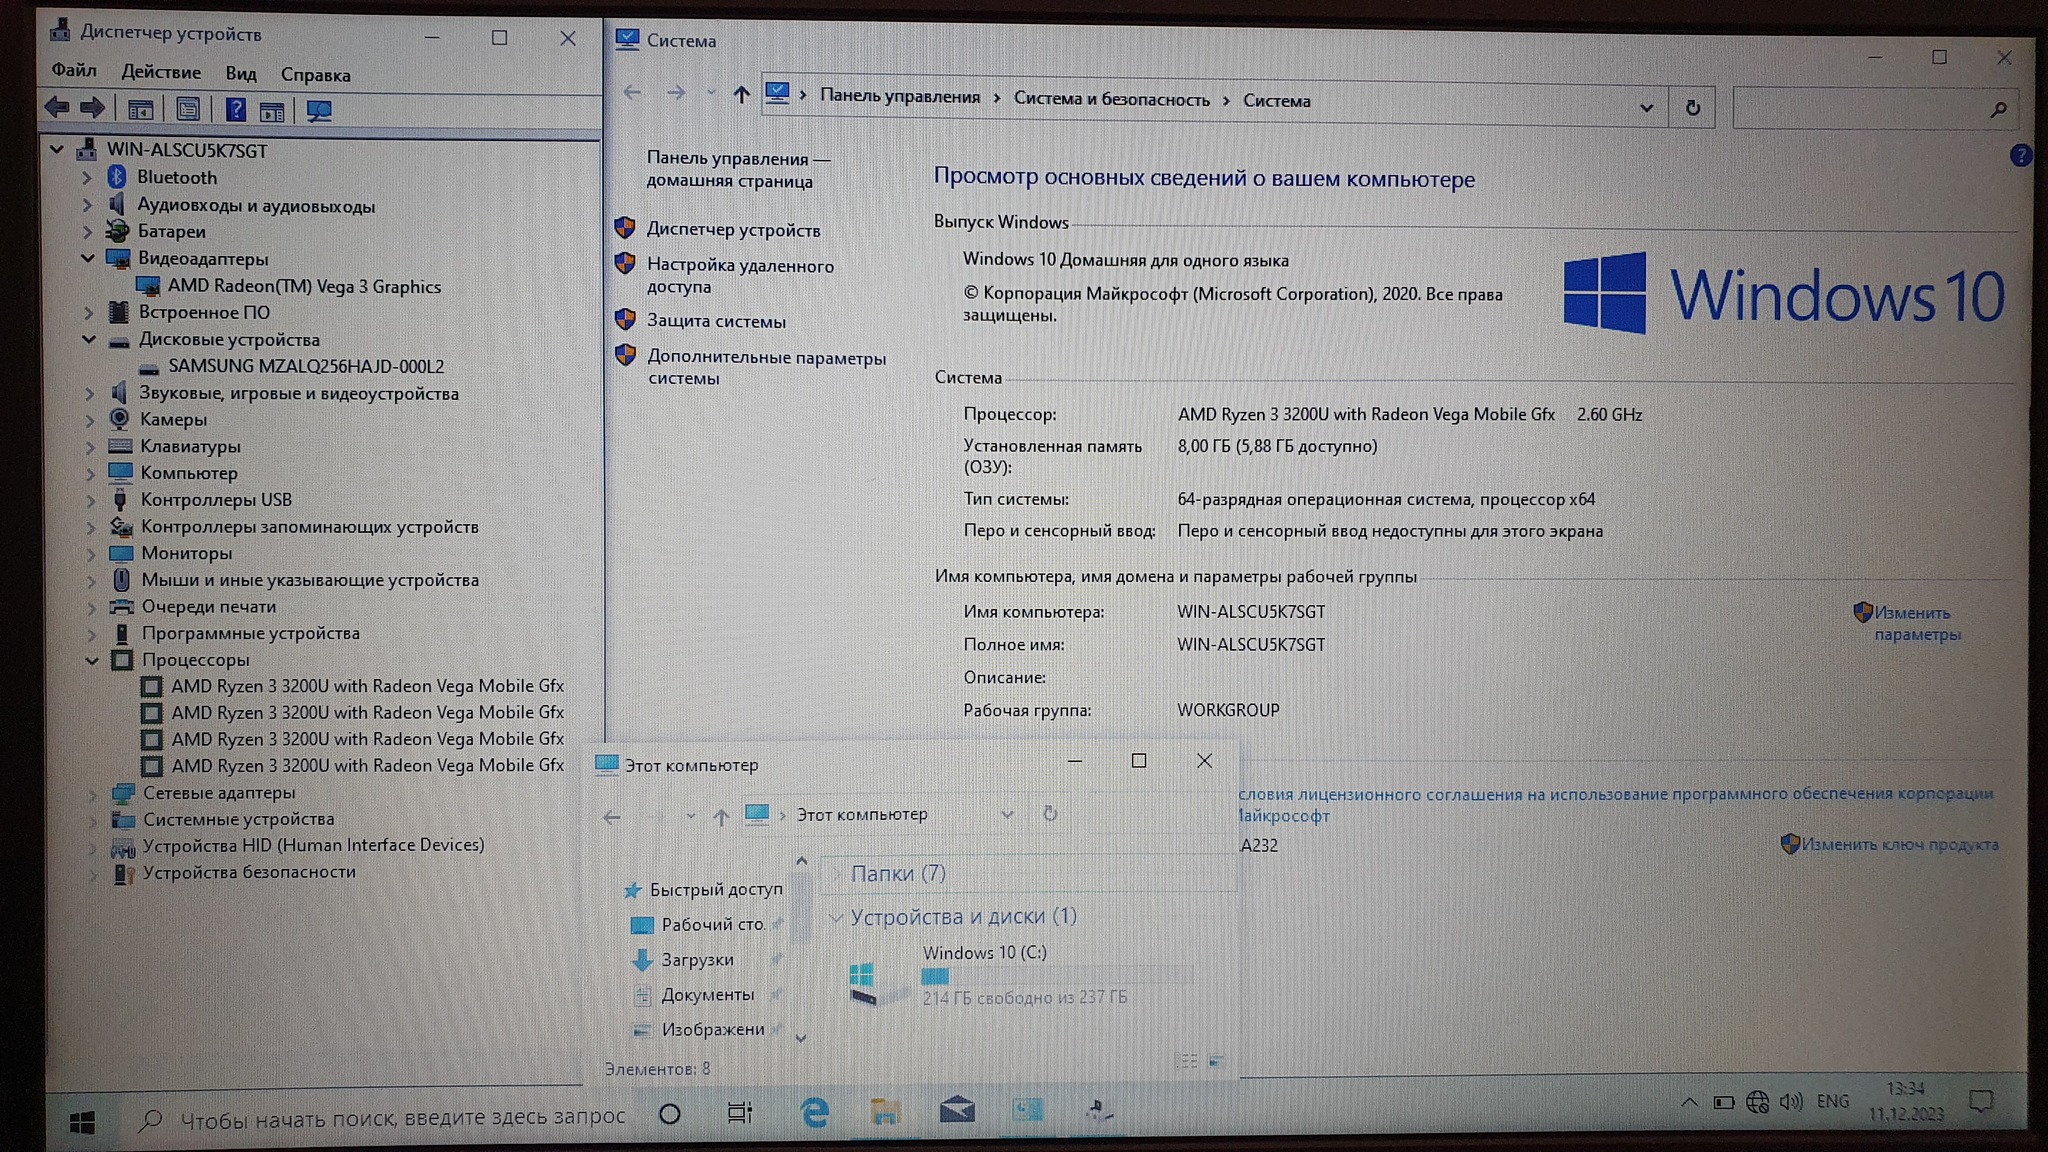This screenshot has height=1152, width=2048.
Task: Open the Вид menu
Action: click(240, 74)
